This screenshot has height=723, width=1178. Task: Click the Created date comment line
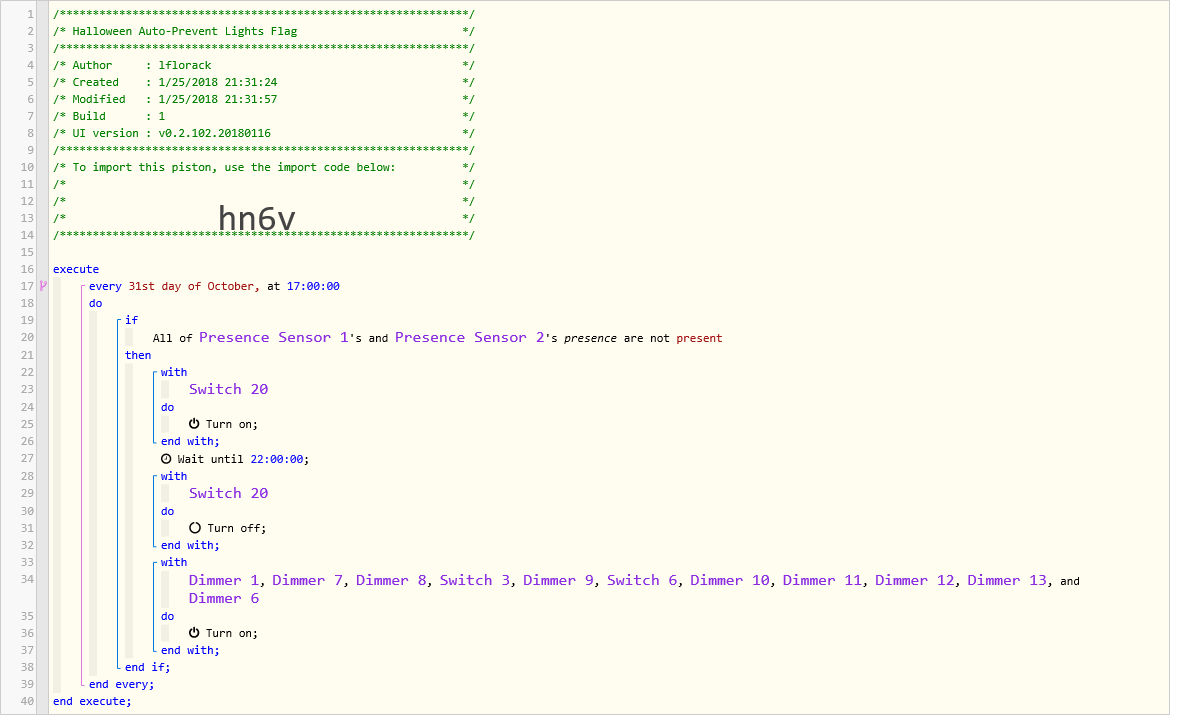point(264,83)
